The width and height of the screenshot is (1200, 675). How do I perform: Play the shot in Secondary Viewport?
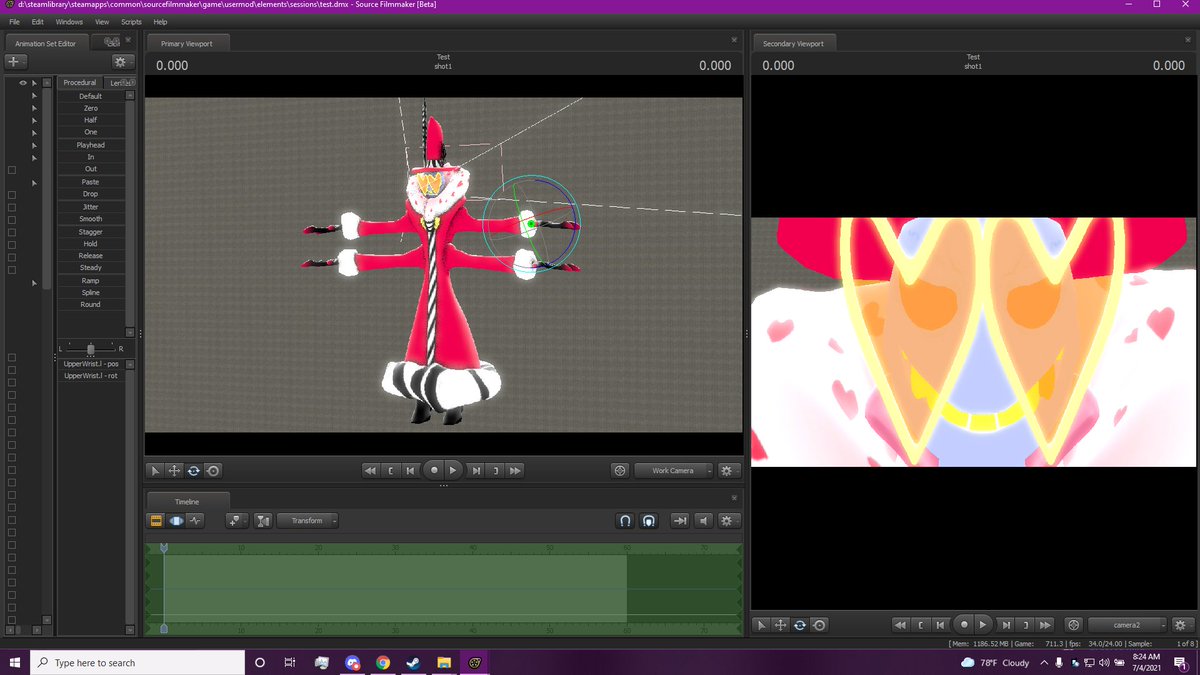click(x=984, y=624)
